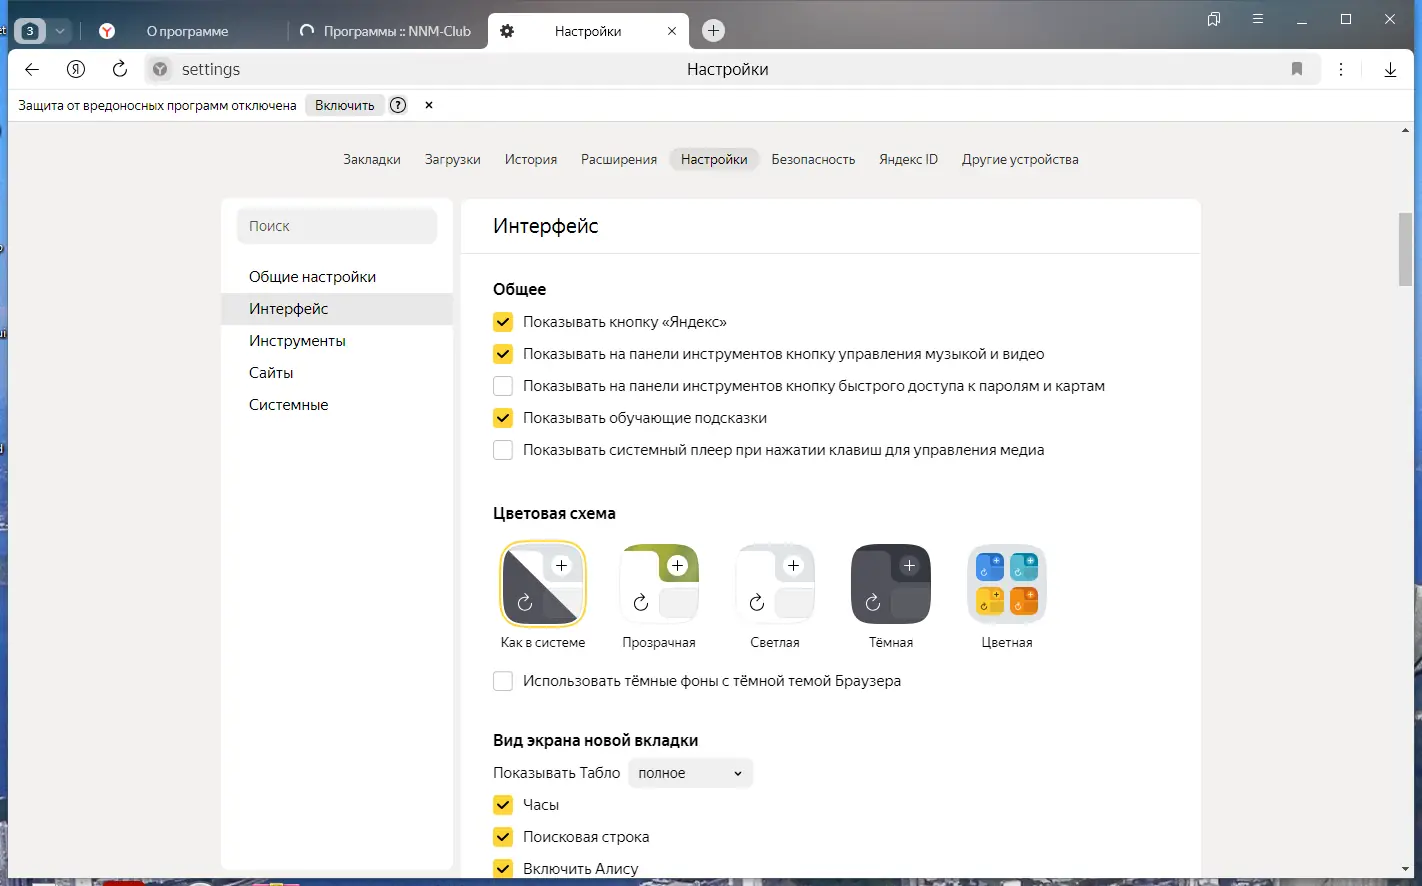Select the Светлая color scheme

[x=775, y=584]
